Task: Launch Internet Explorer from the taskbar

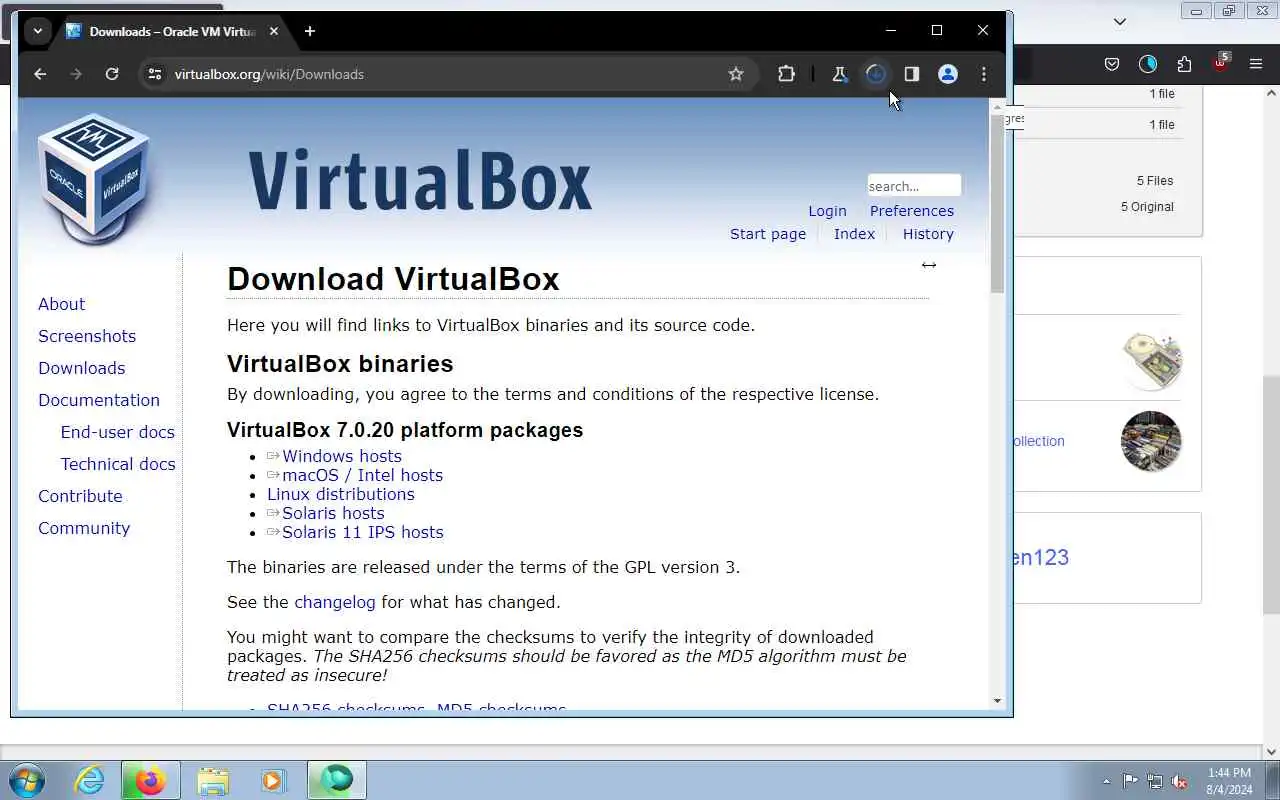Action: pyautogui.click(x=90, y=780)
